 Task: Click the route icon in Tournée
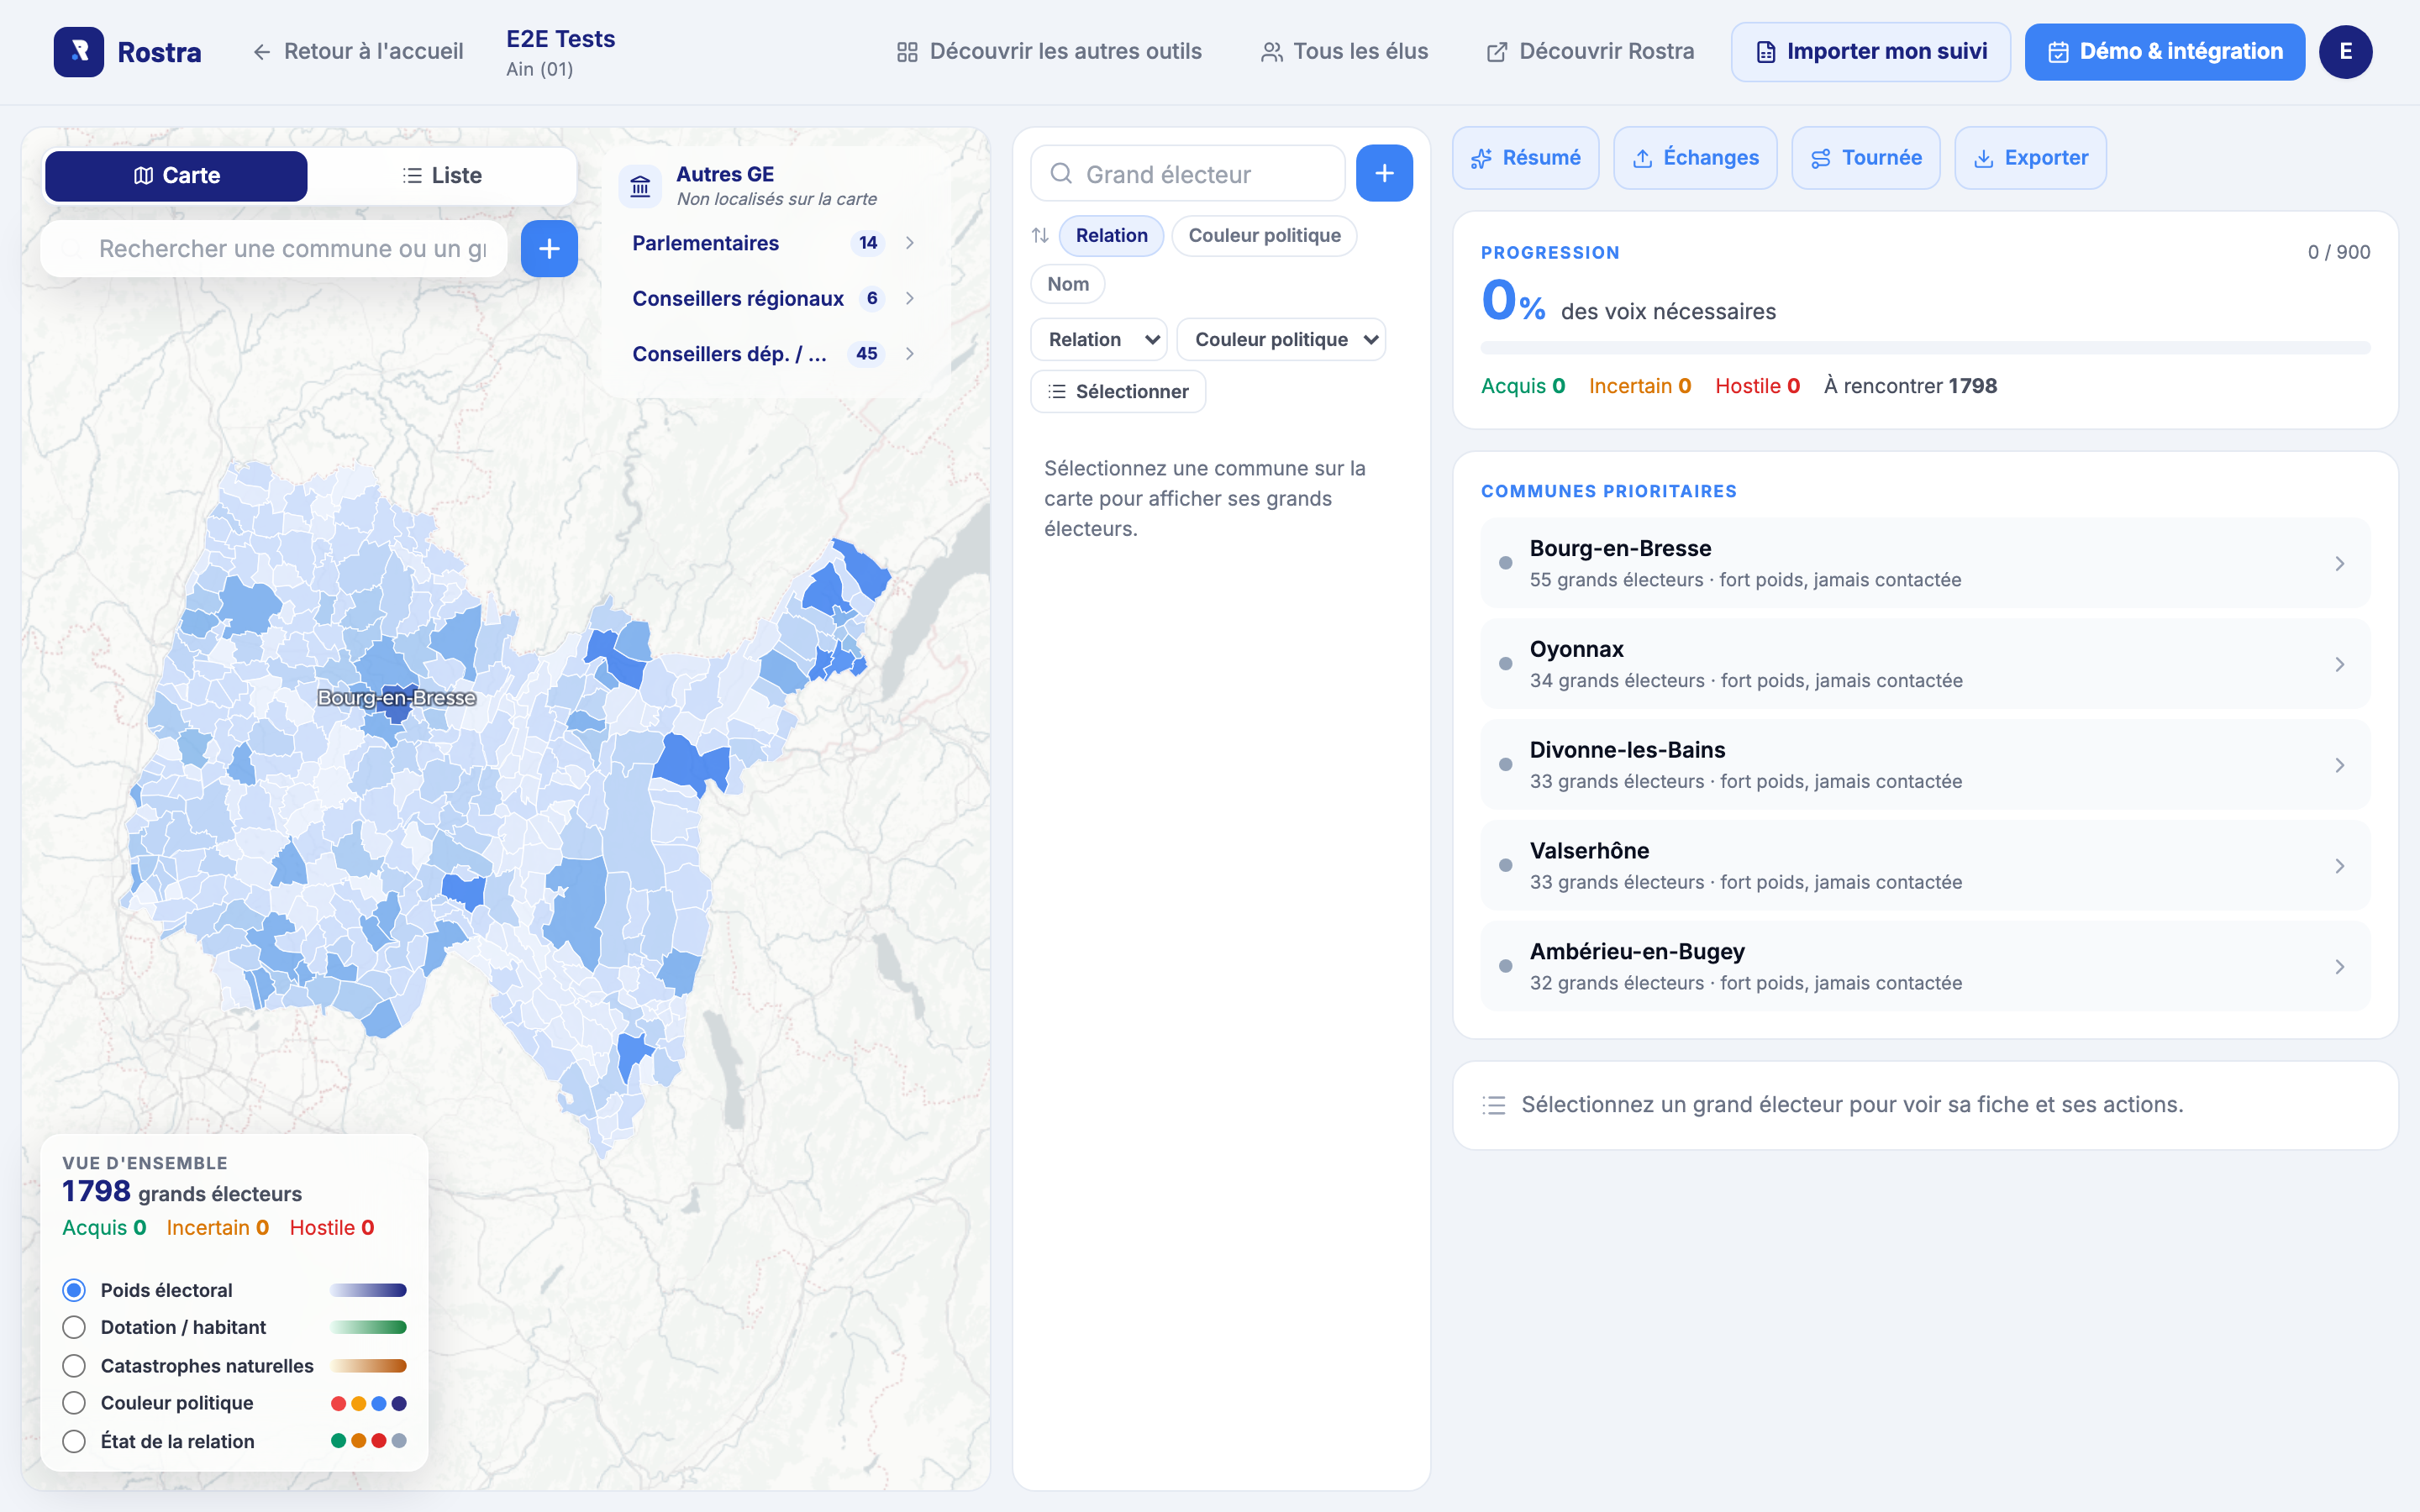pyautogui.click(x=1821, y=158)
